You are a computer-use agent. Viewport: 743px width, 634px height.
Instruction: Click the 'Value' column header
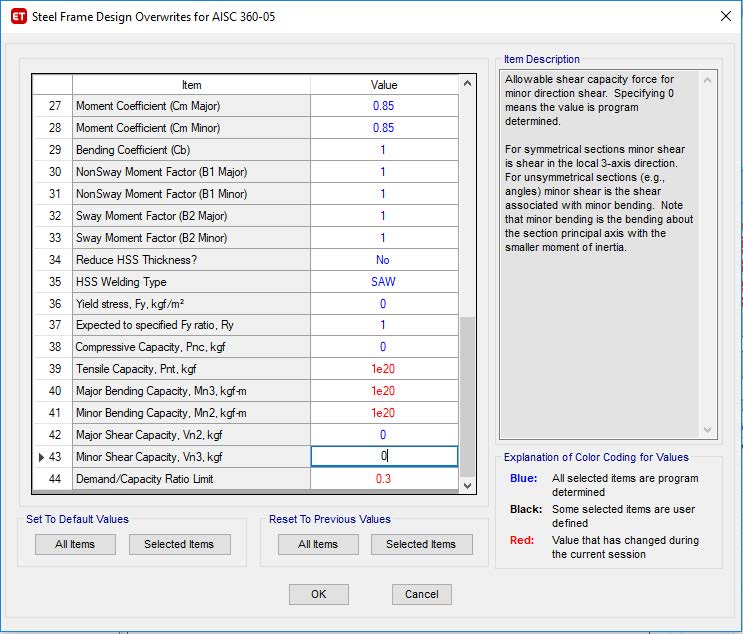[x=384, y=85]
